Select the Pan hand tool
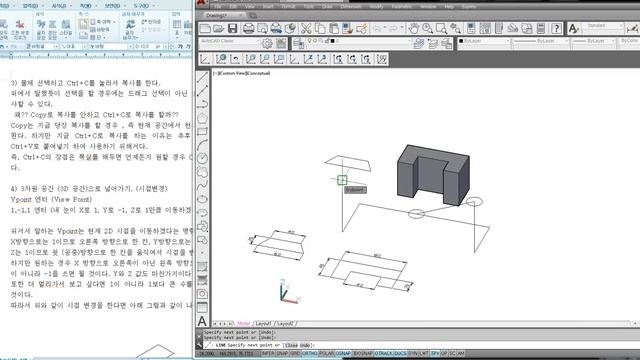 [414, 29]
